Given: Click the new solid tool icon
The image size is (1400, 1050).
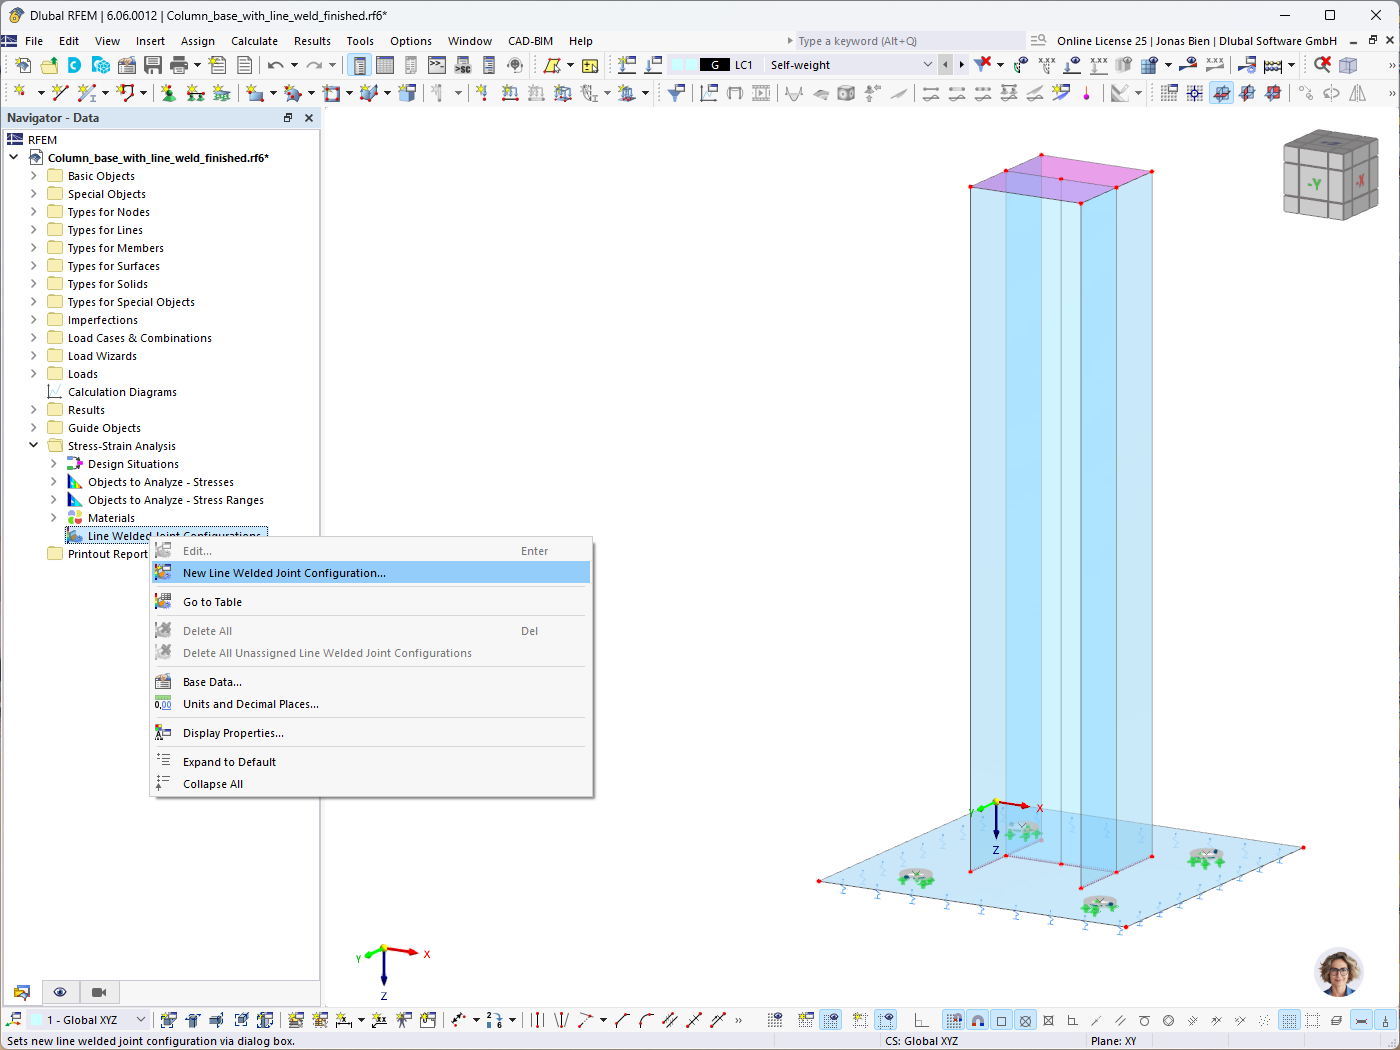Looking at the screenshot, I should 407,93.
